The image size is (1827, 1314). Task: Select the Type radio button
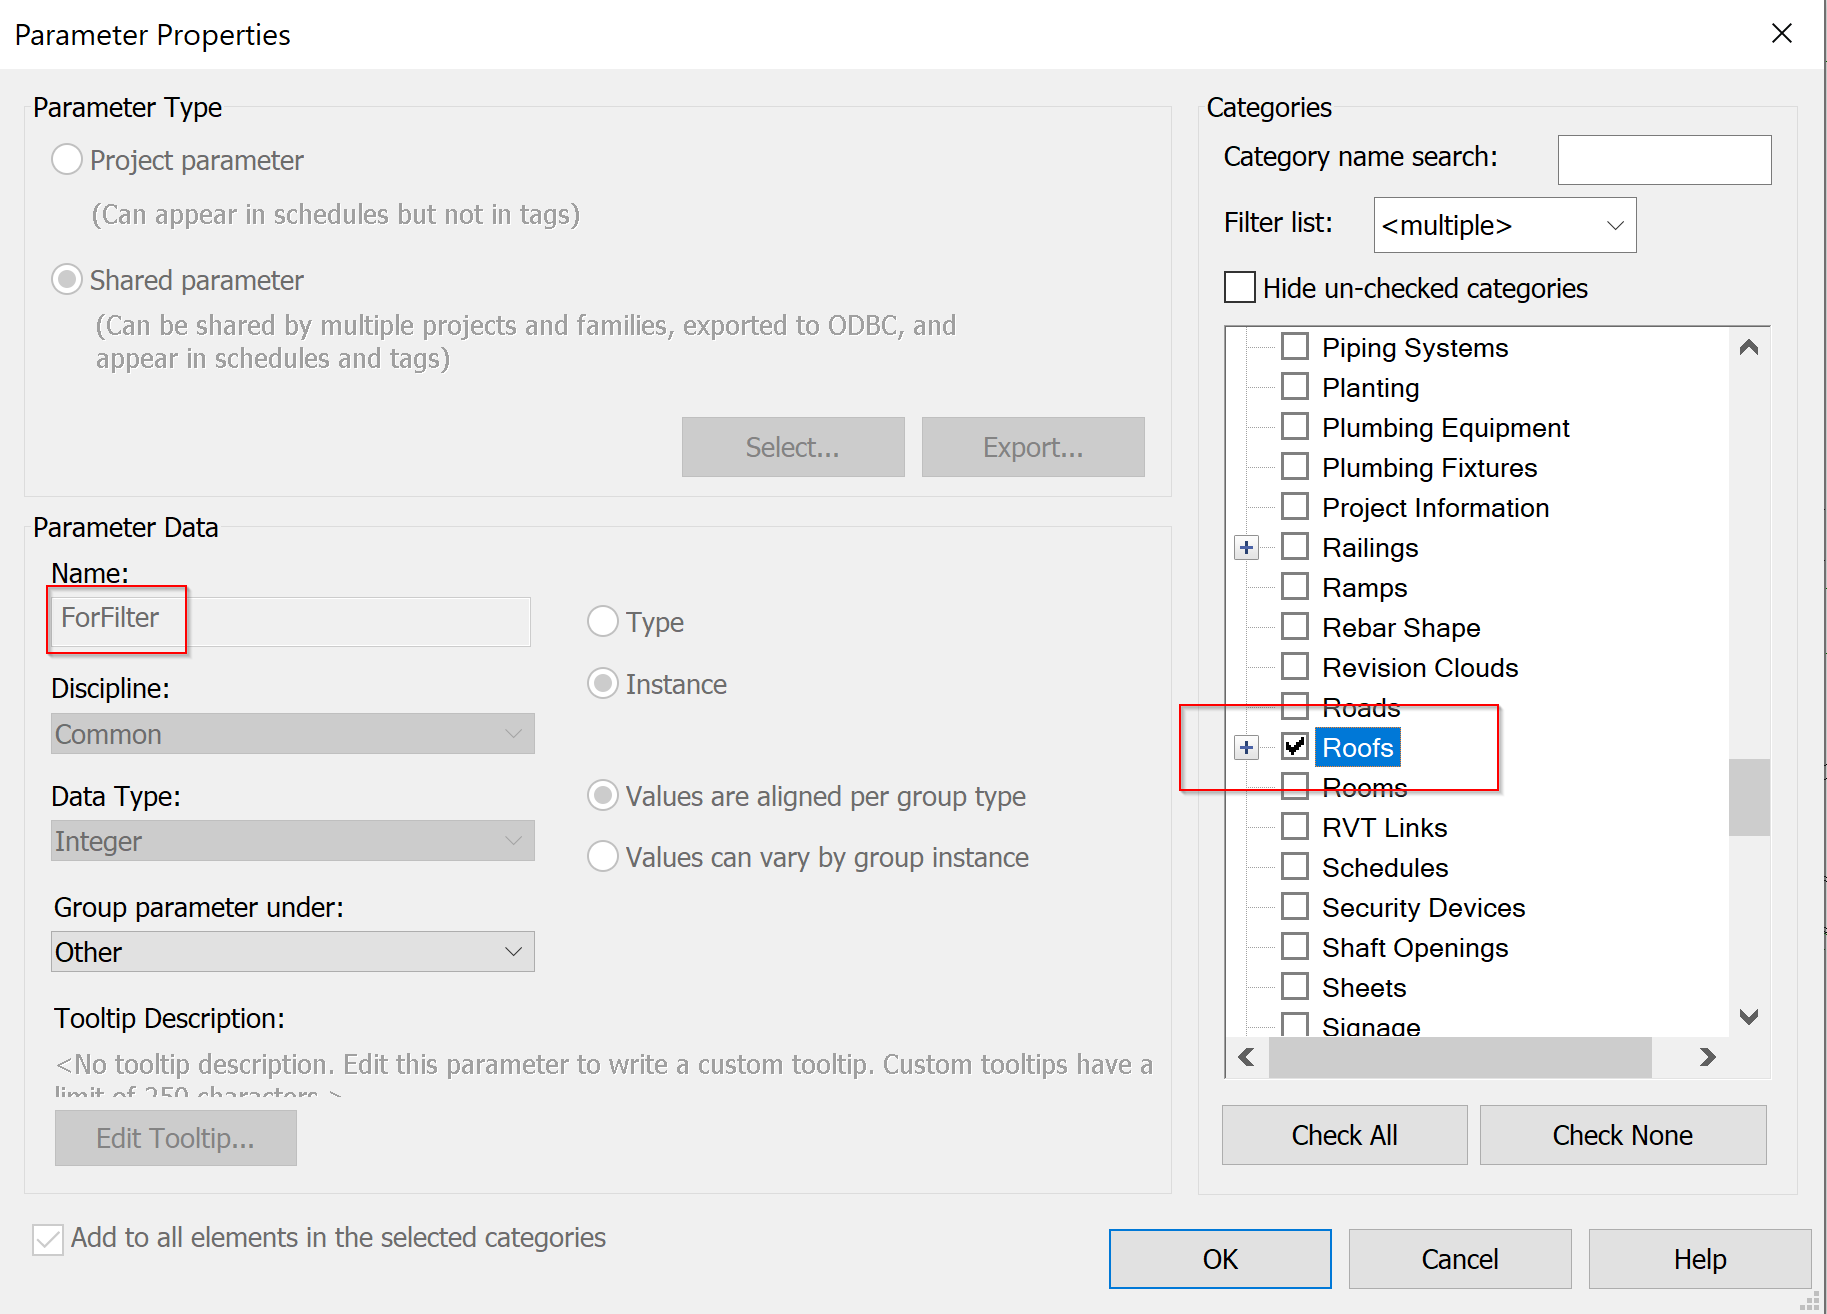click(x=602, y=621)
